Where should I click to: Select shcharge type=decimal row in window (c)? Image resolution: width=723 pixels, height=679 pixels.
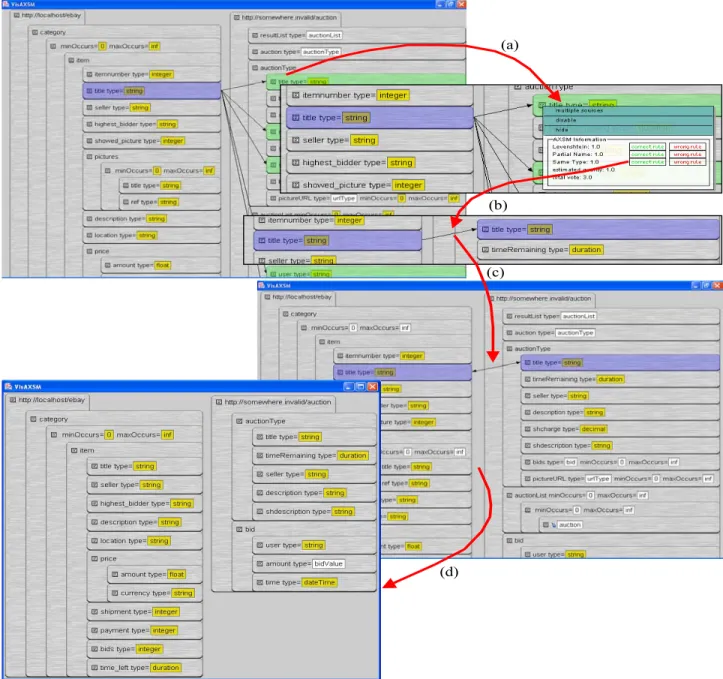[x=620, y=429]
